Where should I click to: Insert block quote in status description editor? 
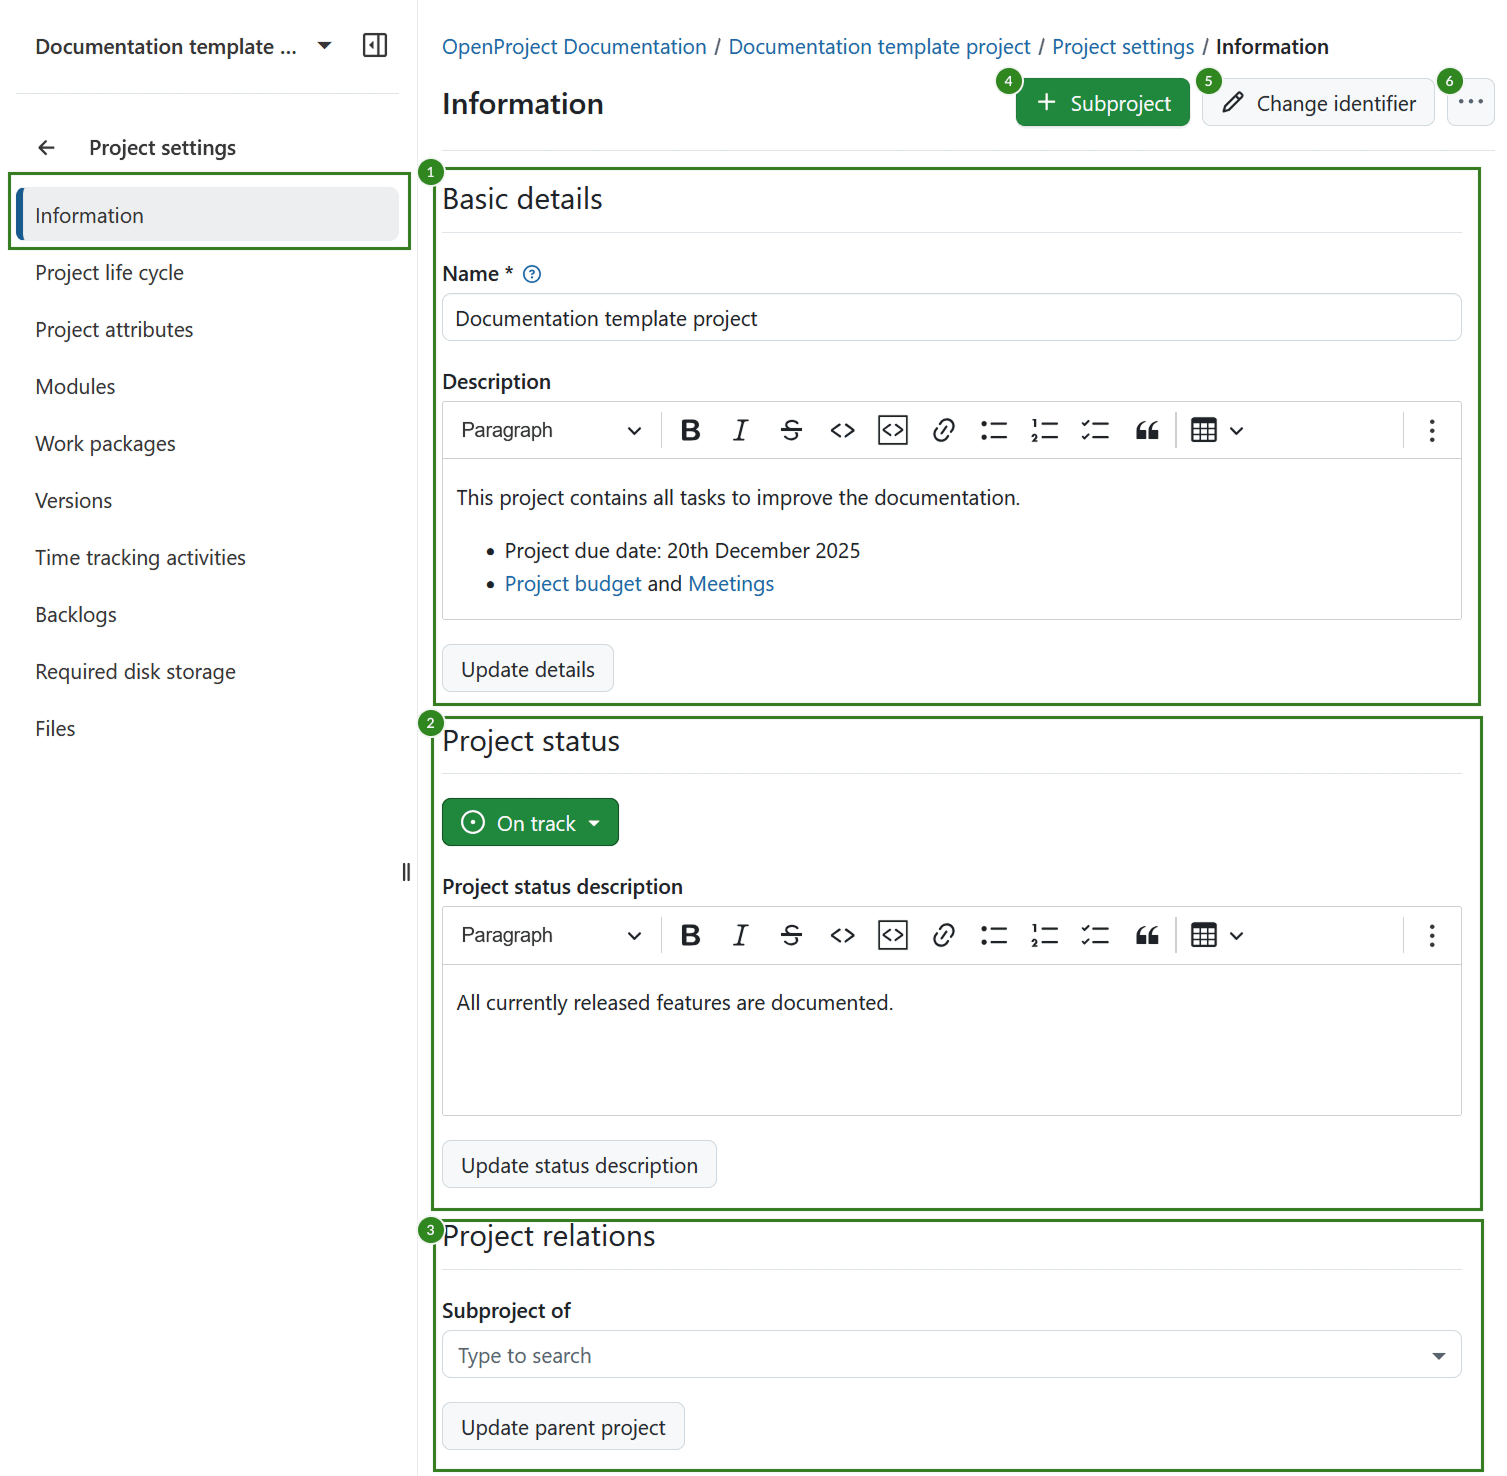1146,935
